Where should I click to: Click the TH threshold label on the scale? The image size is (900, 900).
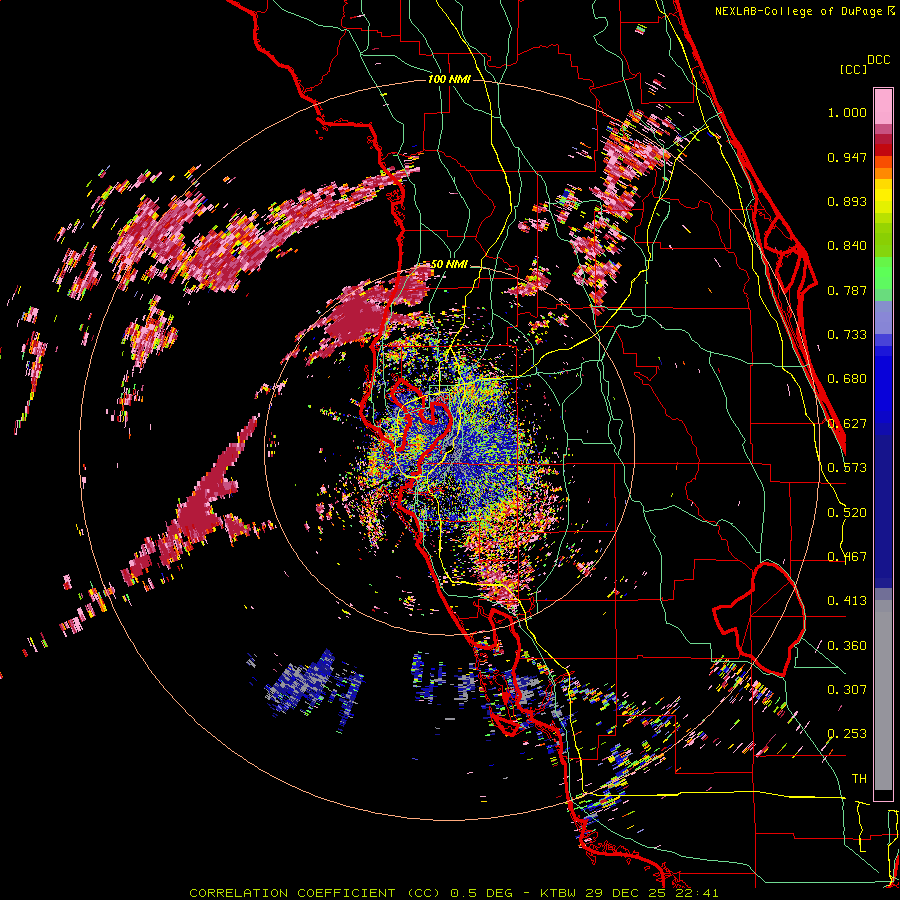point(859,779)
